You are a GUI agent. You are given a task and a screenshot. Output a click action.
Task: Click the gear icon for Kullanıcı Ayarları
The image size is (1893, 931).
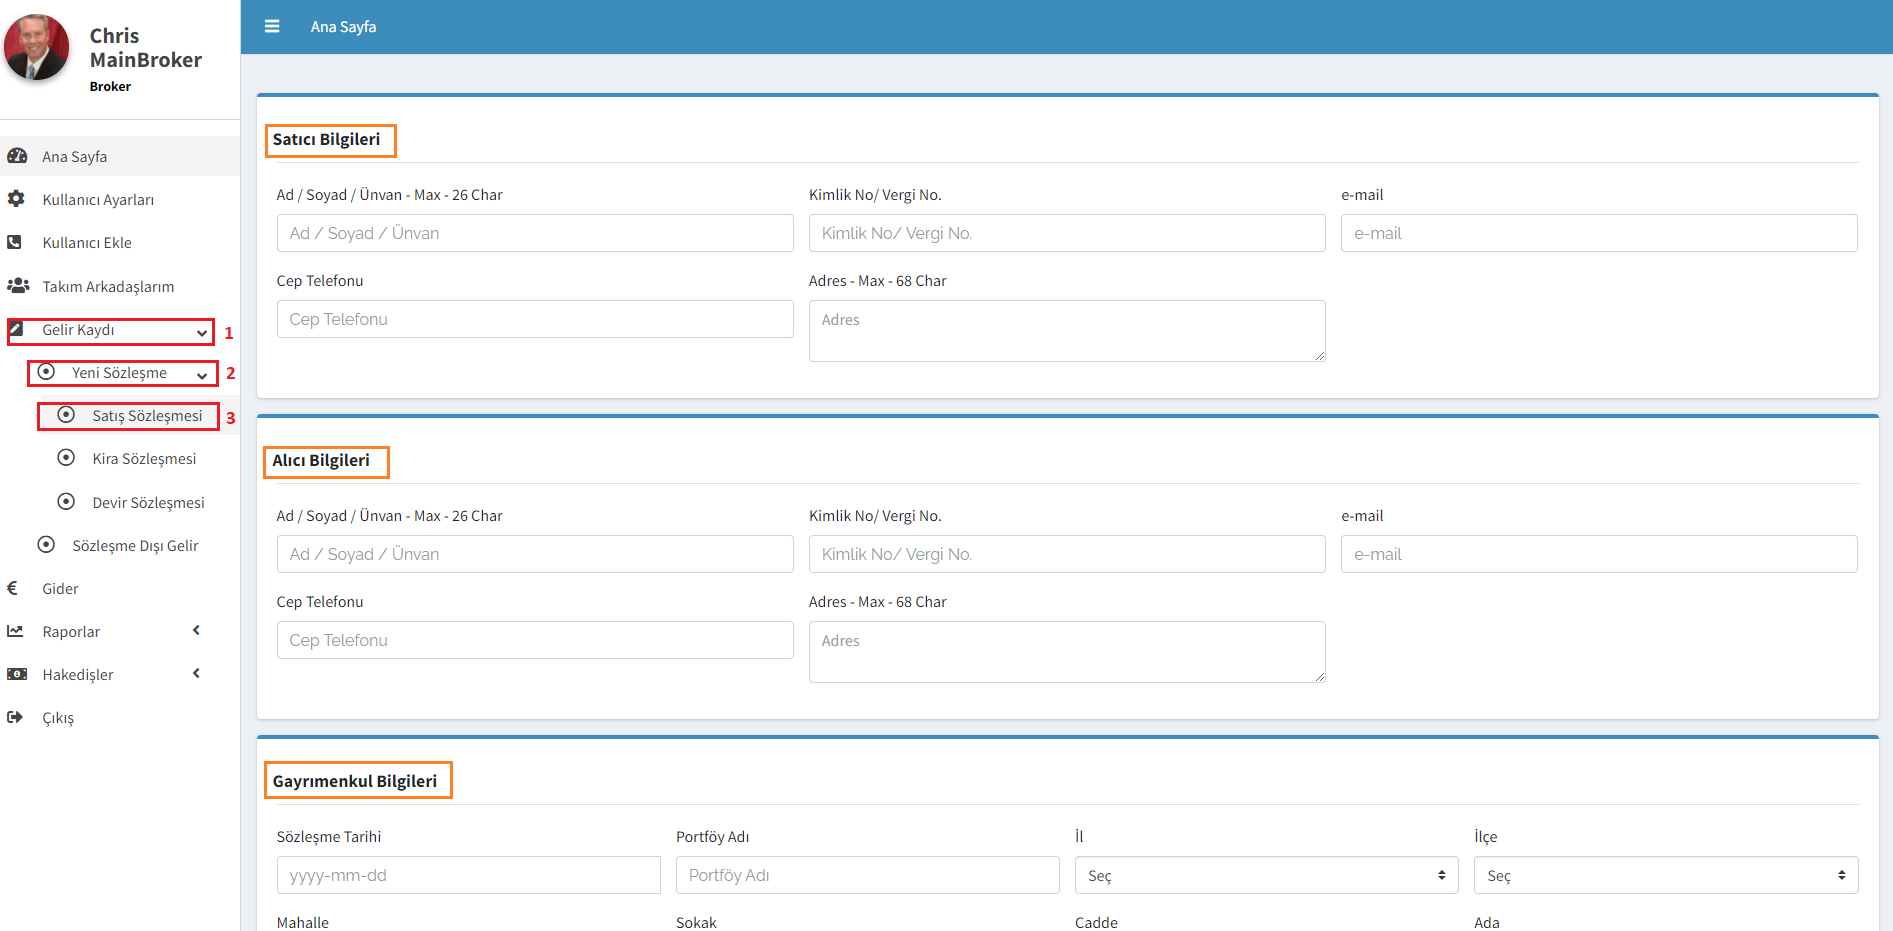click(x=16, y=199)
